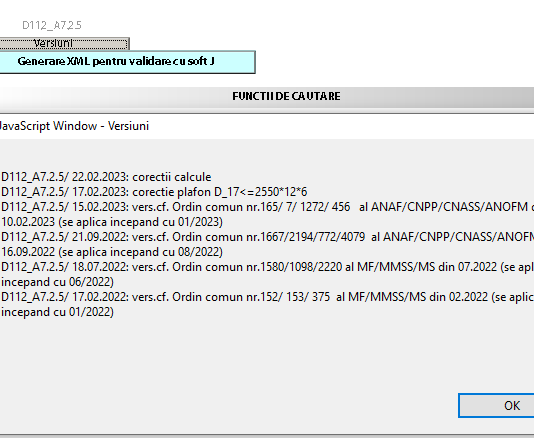Click text 'incepand cu 06/2022)'
This screenshot has width=534, height=438.
click(57, 282)
